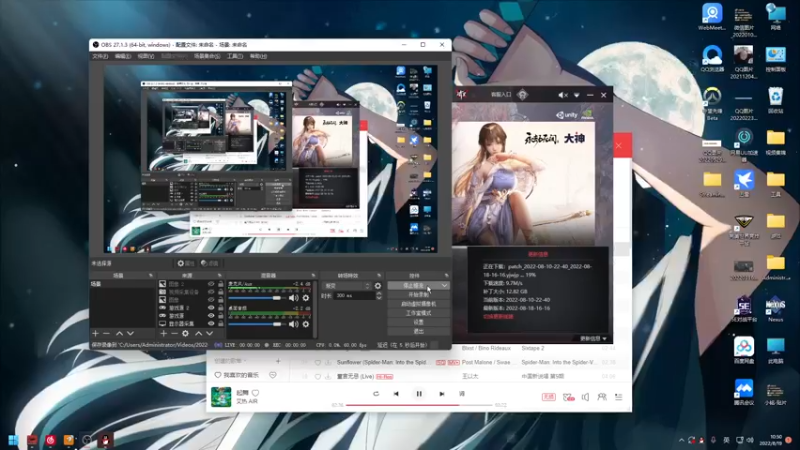Add a new scene with the plus icon
Viewport: 800px width, 450px height.
tap(95, 333)
